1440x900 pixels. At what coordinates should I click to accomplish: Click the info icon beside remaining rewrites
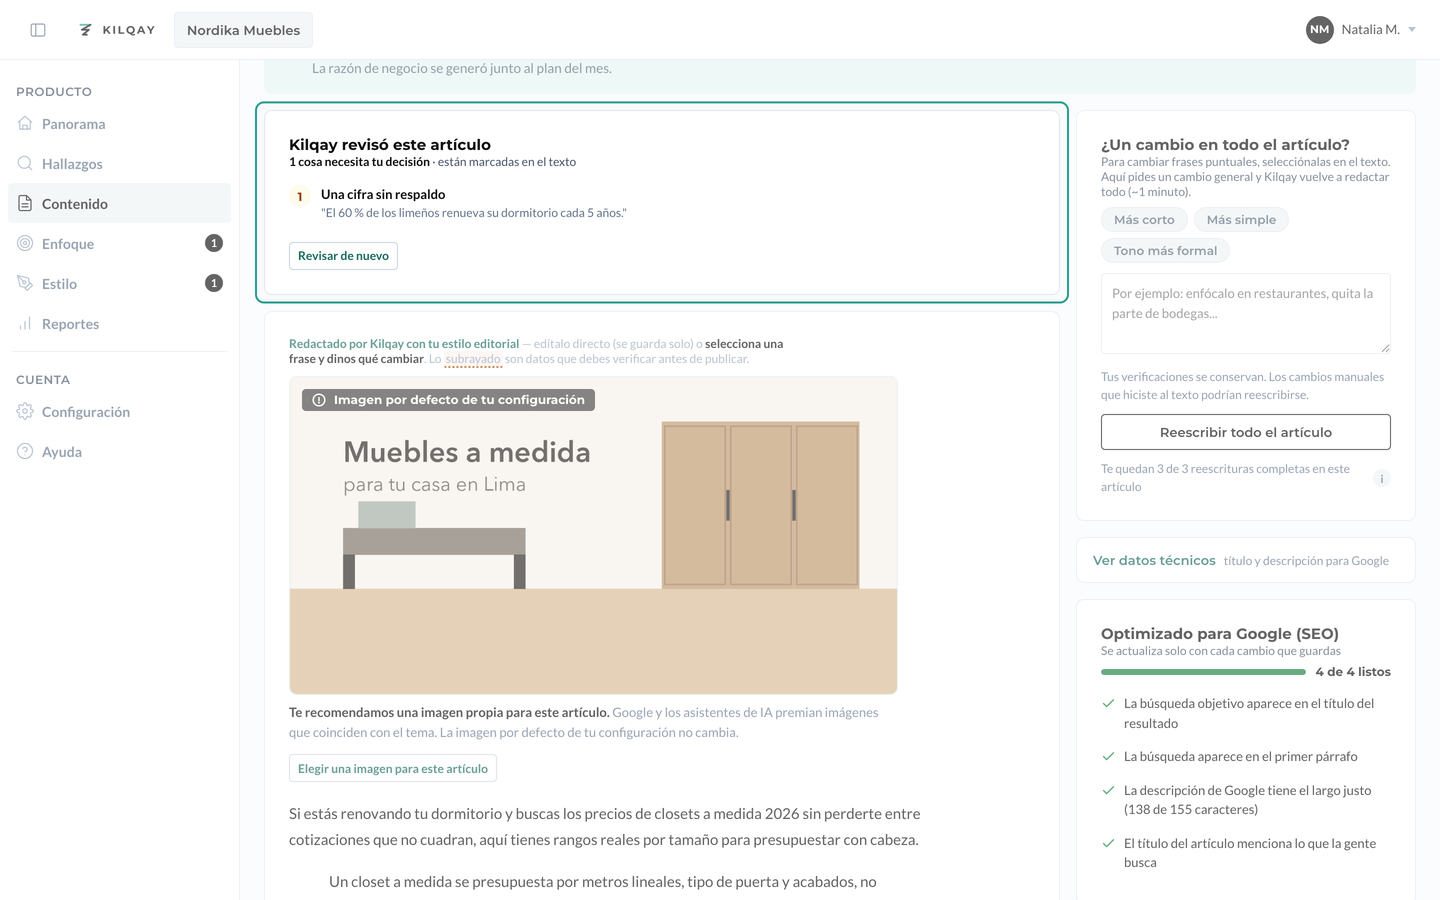point(1382,479)
